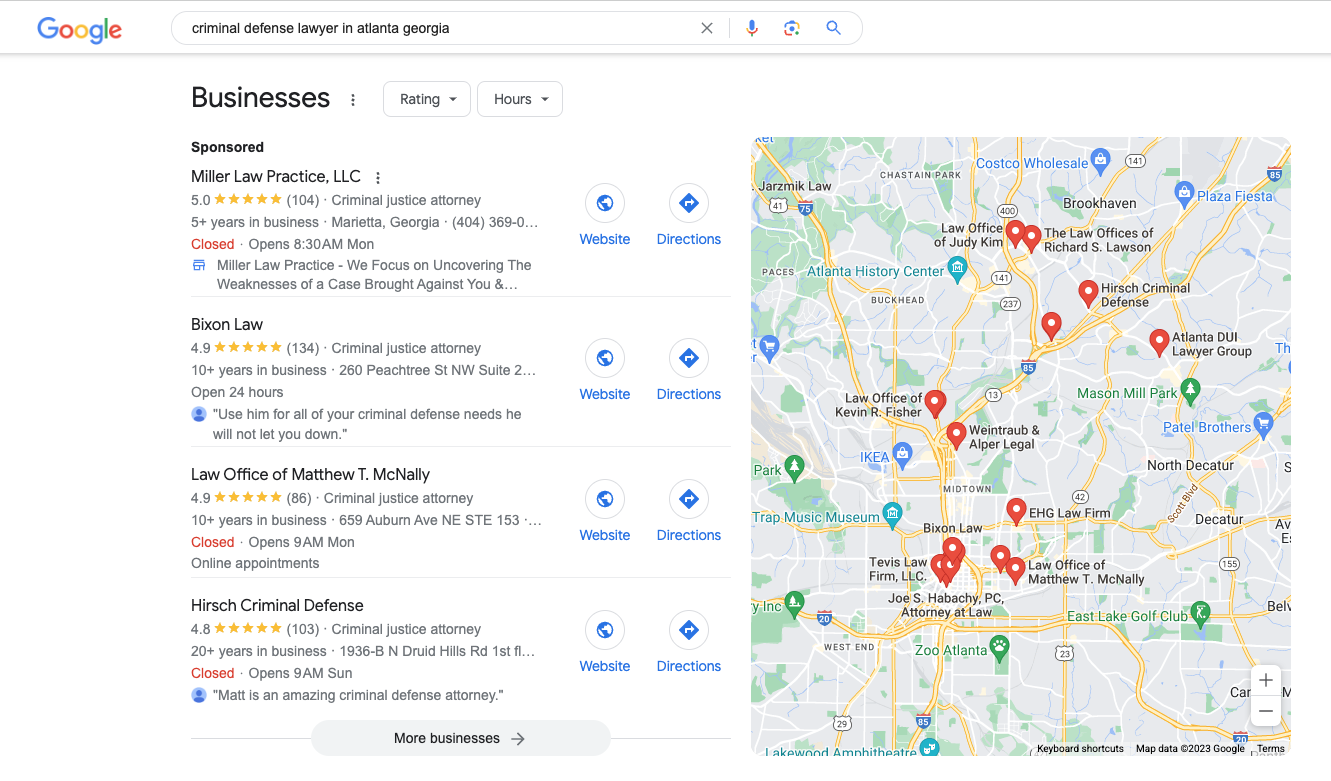This screenshot has width=1331, height=781.
Task: Select the Law Offices of Richard S. Lawson pin
Action: click(x=1032, y=238)
